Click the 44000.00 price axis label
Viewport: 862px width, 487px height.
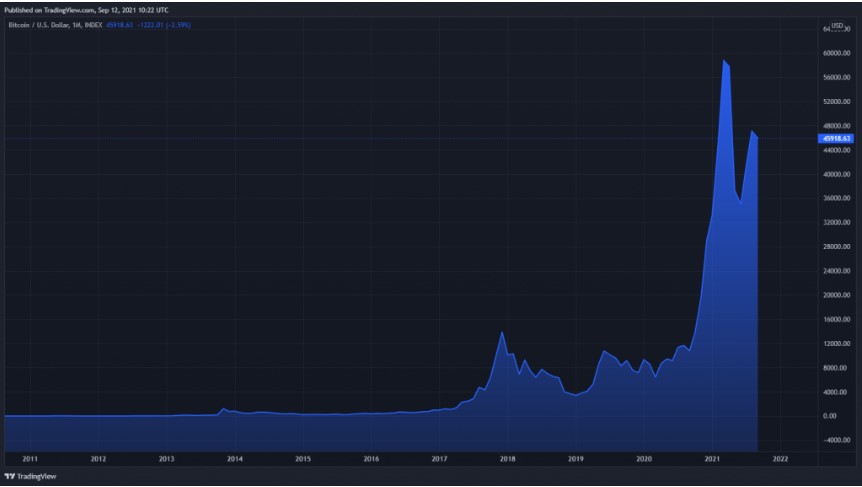click(836, 150)
